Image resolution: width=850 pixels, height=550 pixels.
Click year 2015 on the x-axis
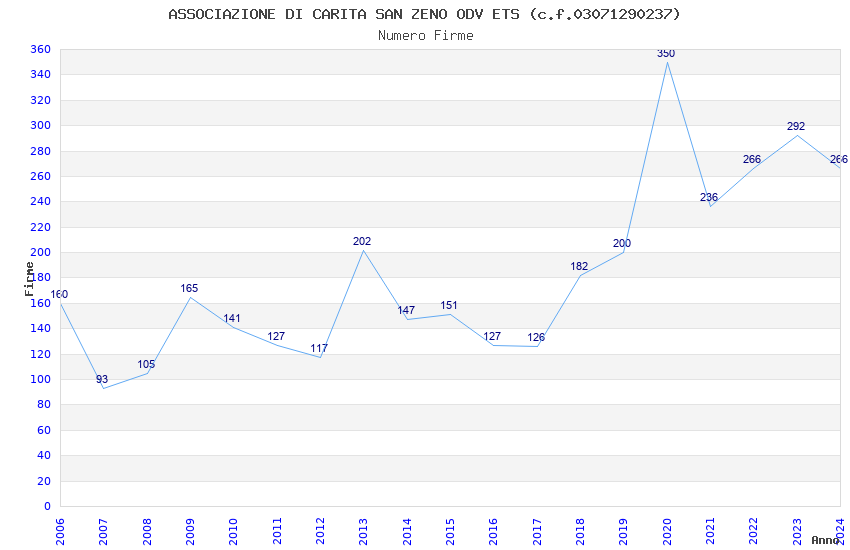(x=450, y=532)
